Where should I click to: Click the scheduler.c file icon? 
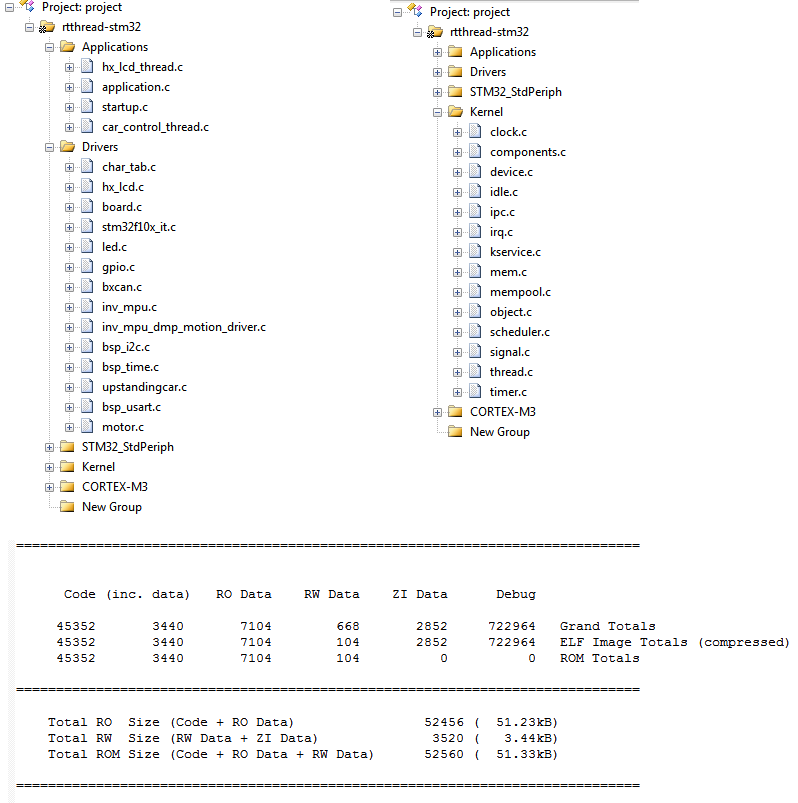[476, 331]
